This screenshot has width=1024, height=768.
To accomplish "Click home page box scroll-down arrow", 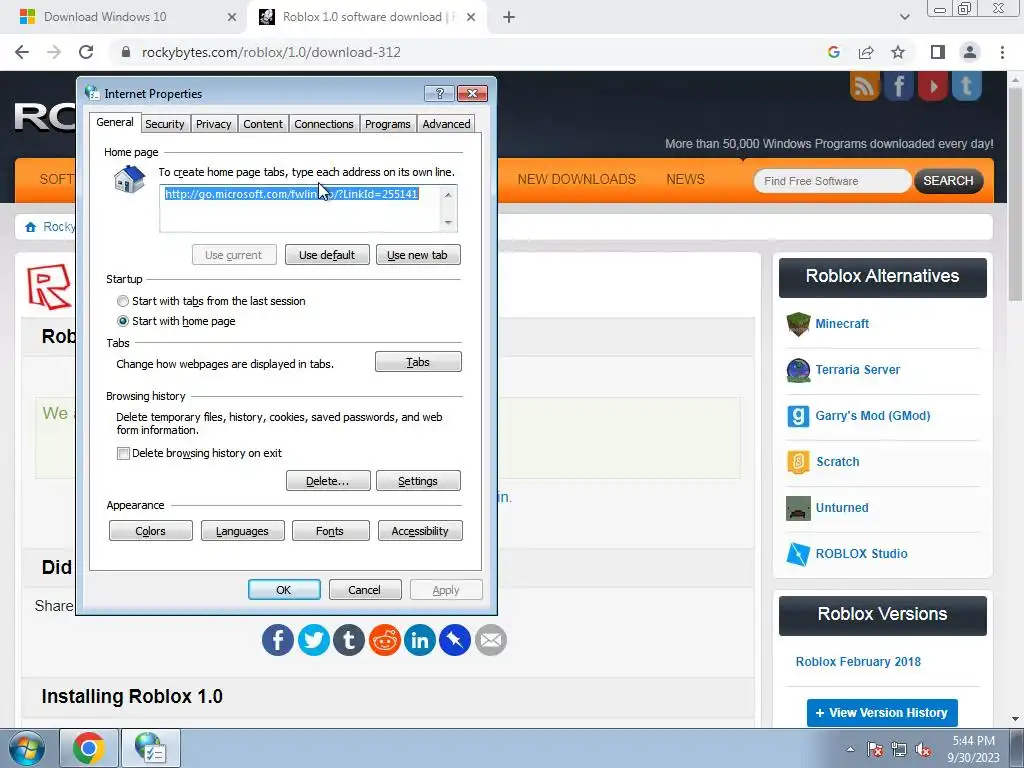I will pyautogui.click(x=448, y=223).
